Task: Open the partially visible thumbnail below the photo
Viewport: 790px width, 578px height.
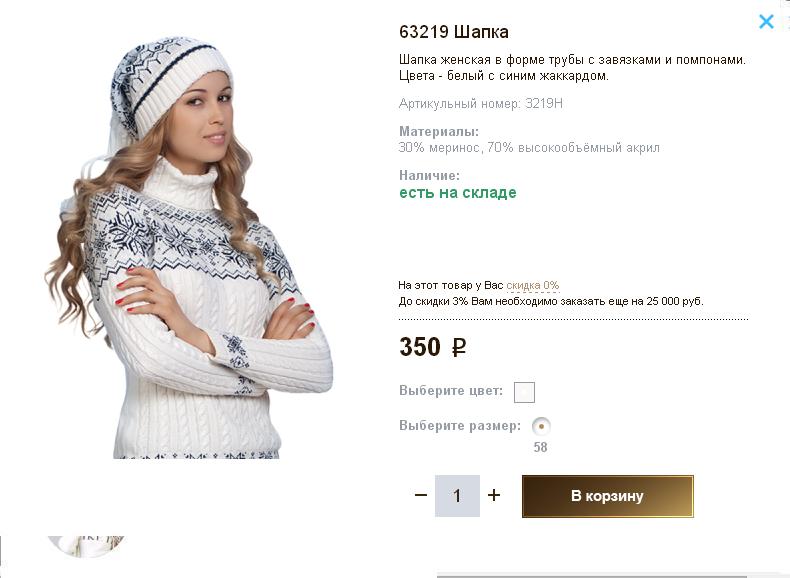Action: [x=86, y=545]
